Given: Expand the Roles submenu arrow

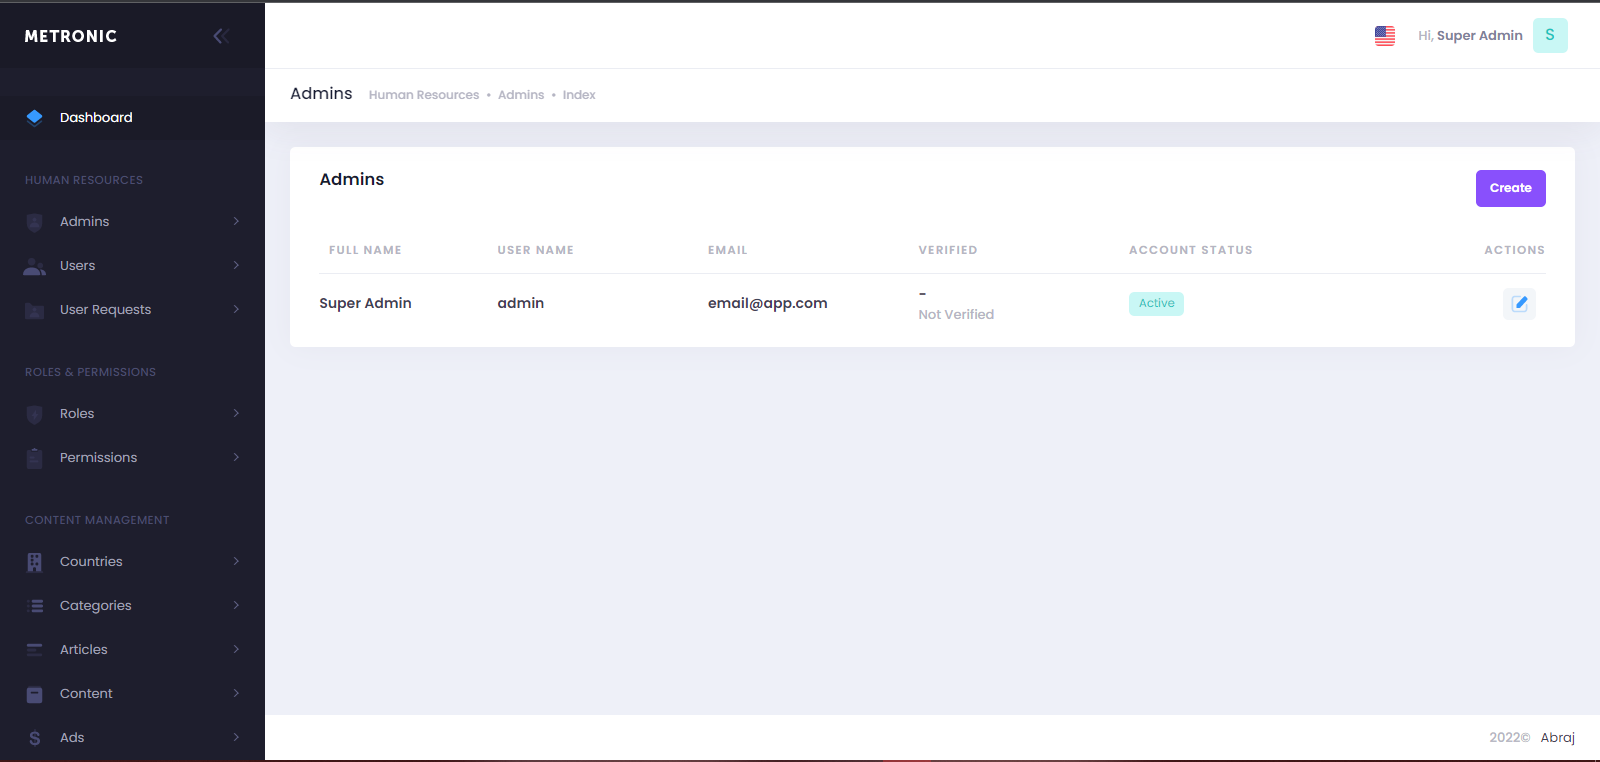Looking at the screenshot, I should 236,413.
